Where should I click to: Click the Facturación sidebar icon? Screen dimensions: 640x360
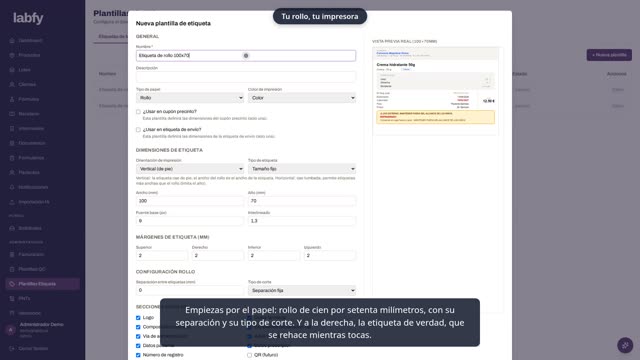click(x=12, y=254)
